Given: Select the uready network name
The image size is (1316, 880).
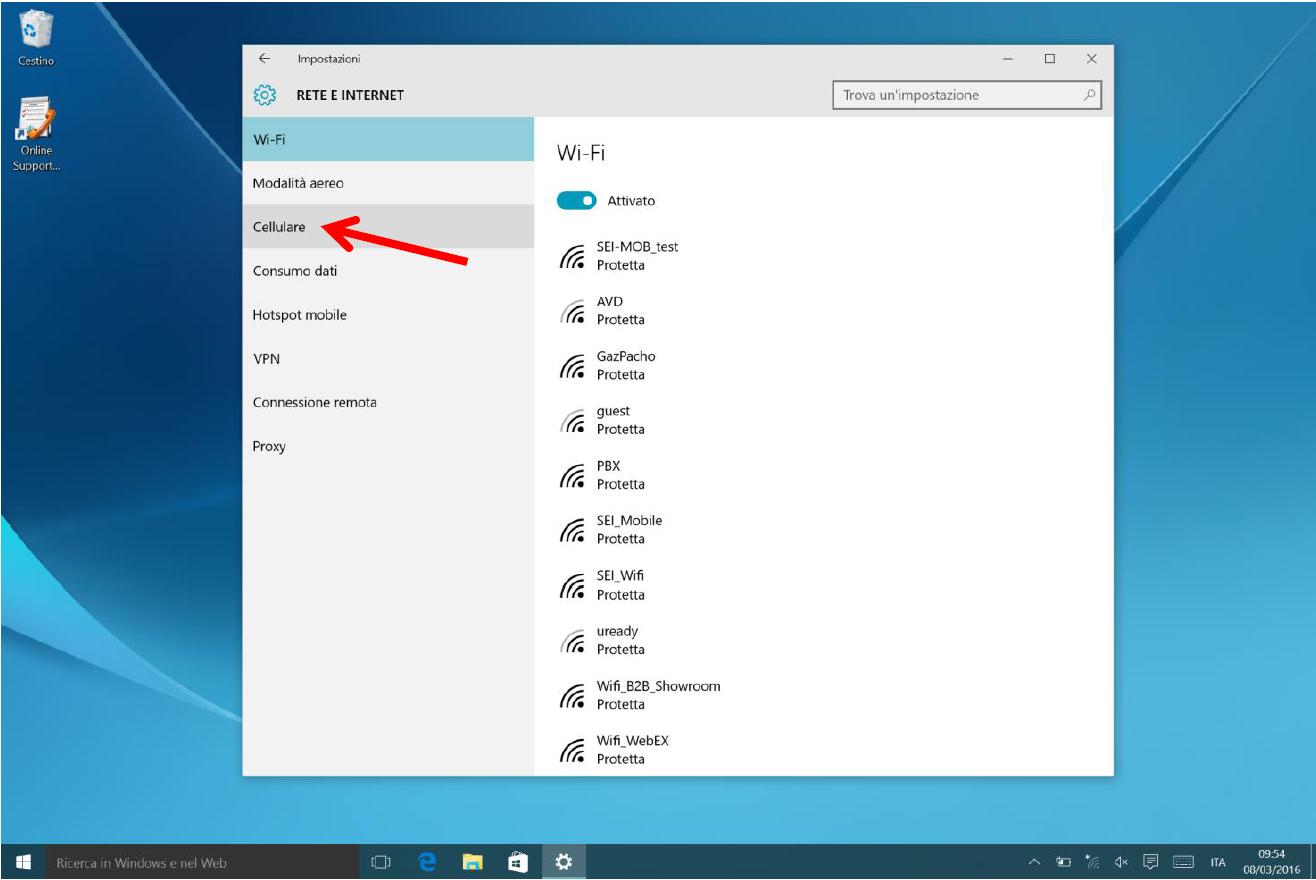Looking at the screenshot, I should pos(617,632).
